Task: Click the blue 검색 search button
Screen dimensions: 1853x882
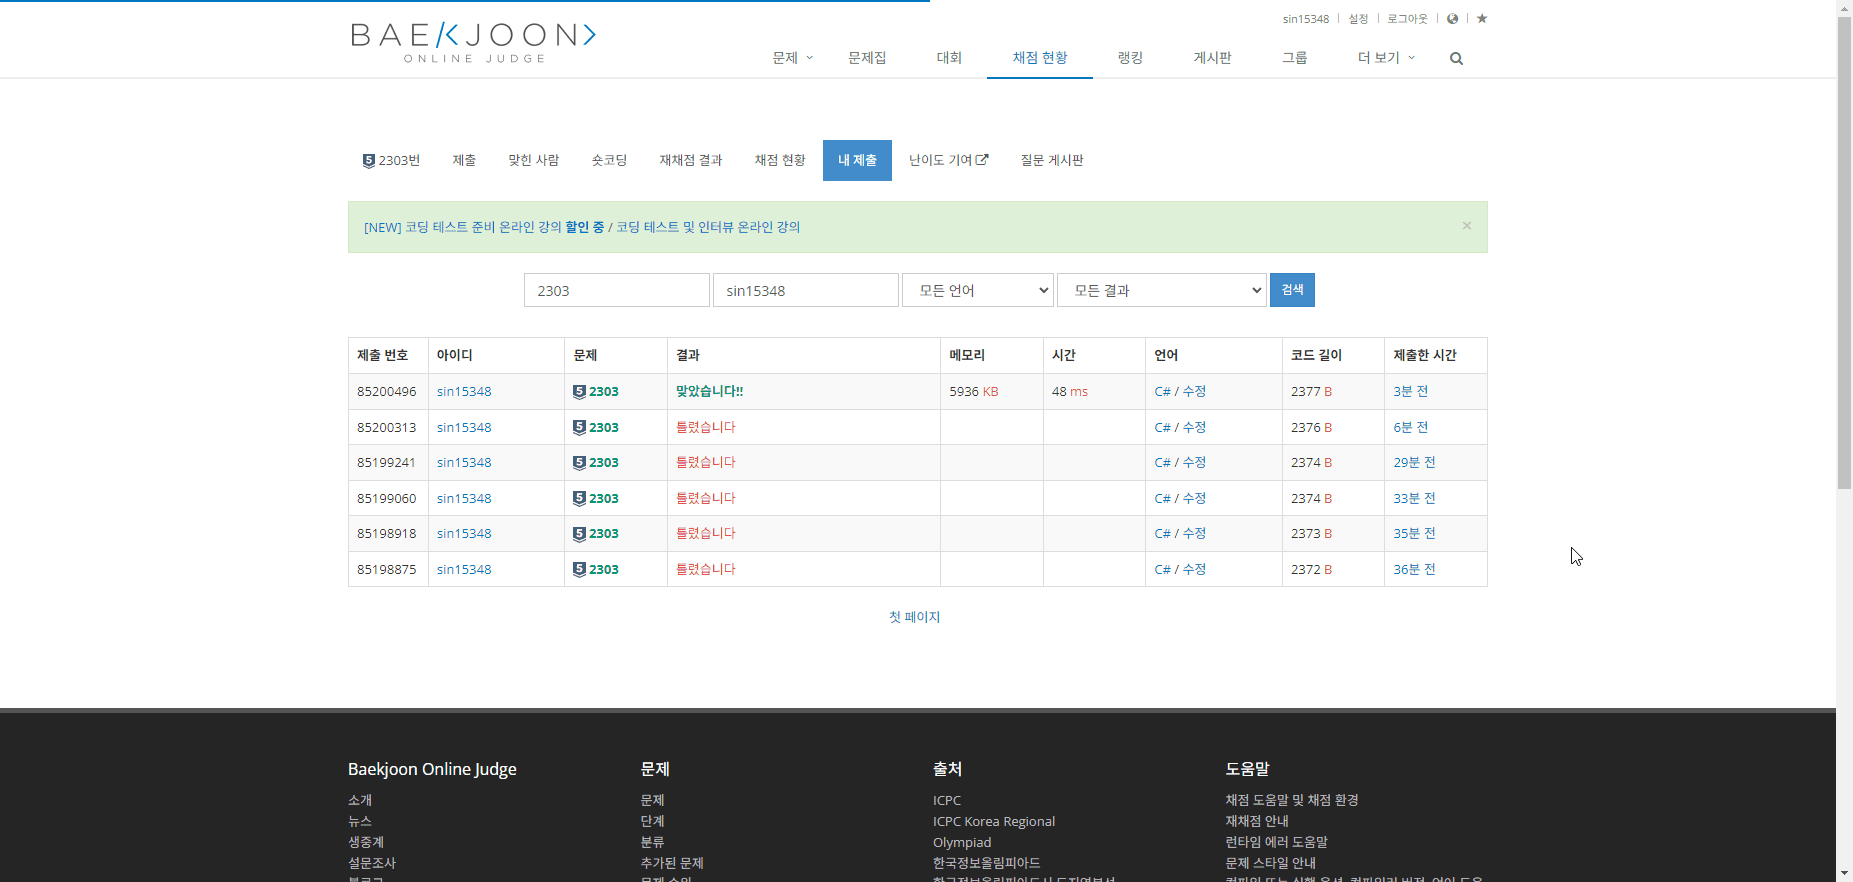Action: [x=1292, y=290]
